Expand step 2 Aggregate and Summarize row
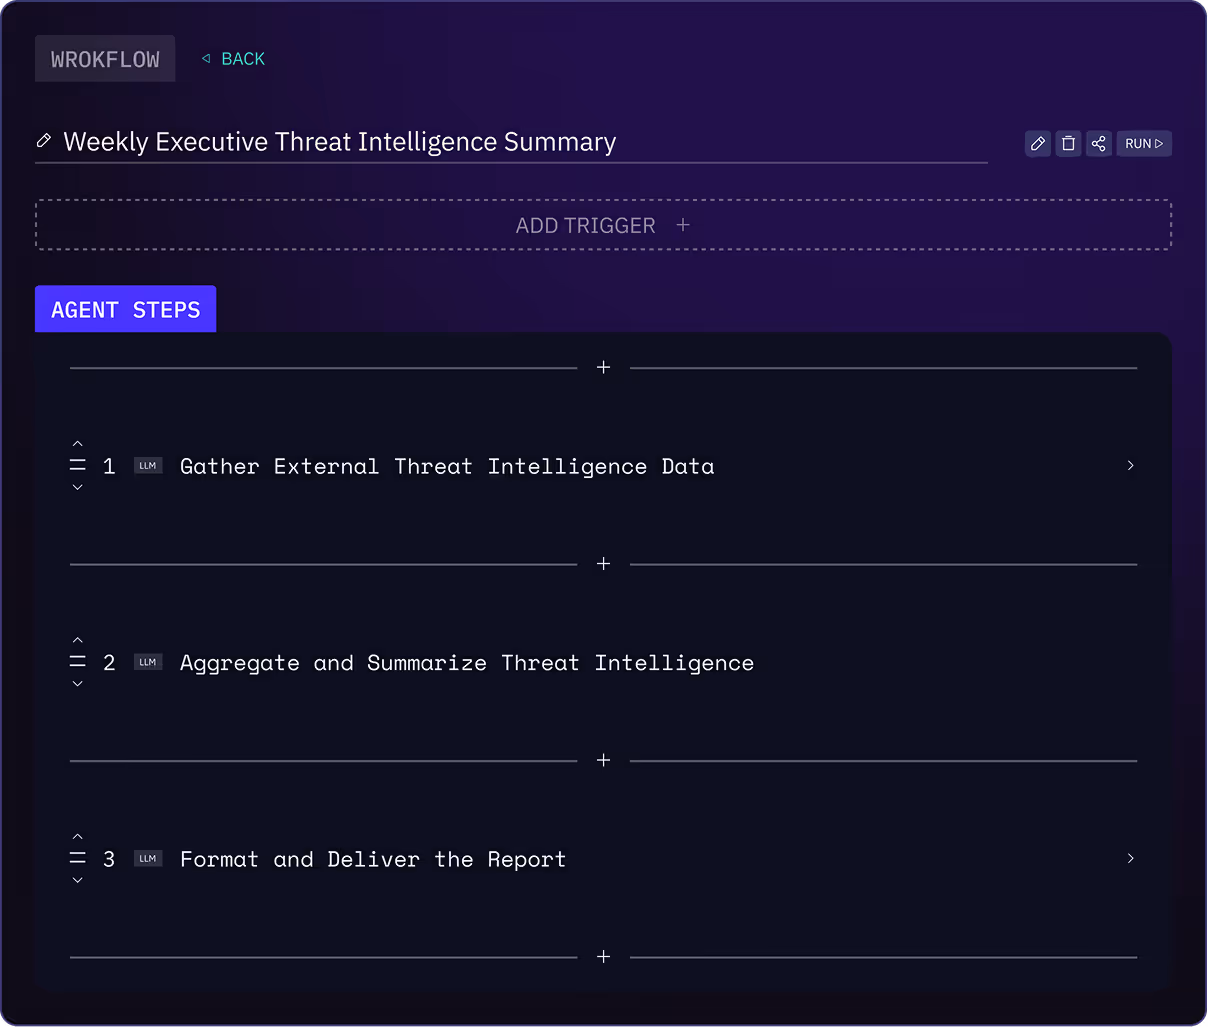This screenshot has width=1208, height=1027. (465, 662)
